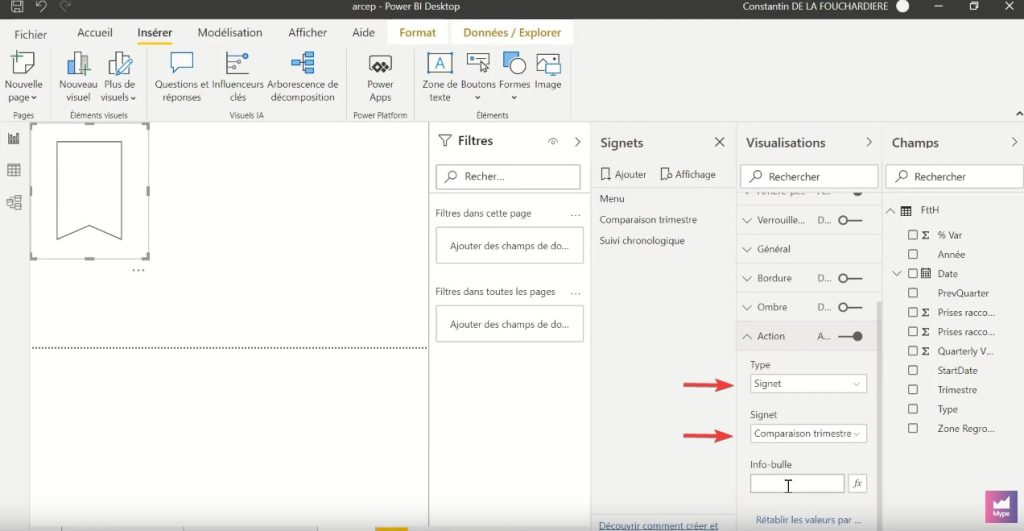Collapse the Champs pane arrow
The height and width of the screenshot is (531, 1024).
pos(1014,142)
